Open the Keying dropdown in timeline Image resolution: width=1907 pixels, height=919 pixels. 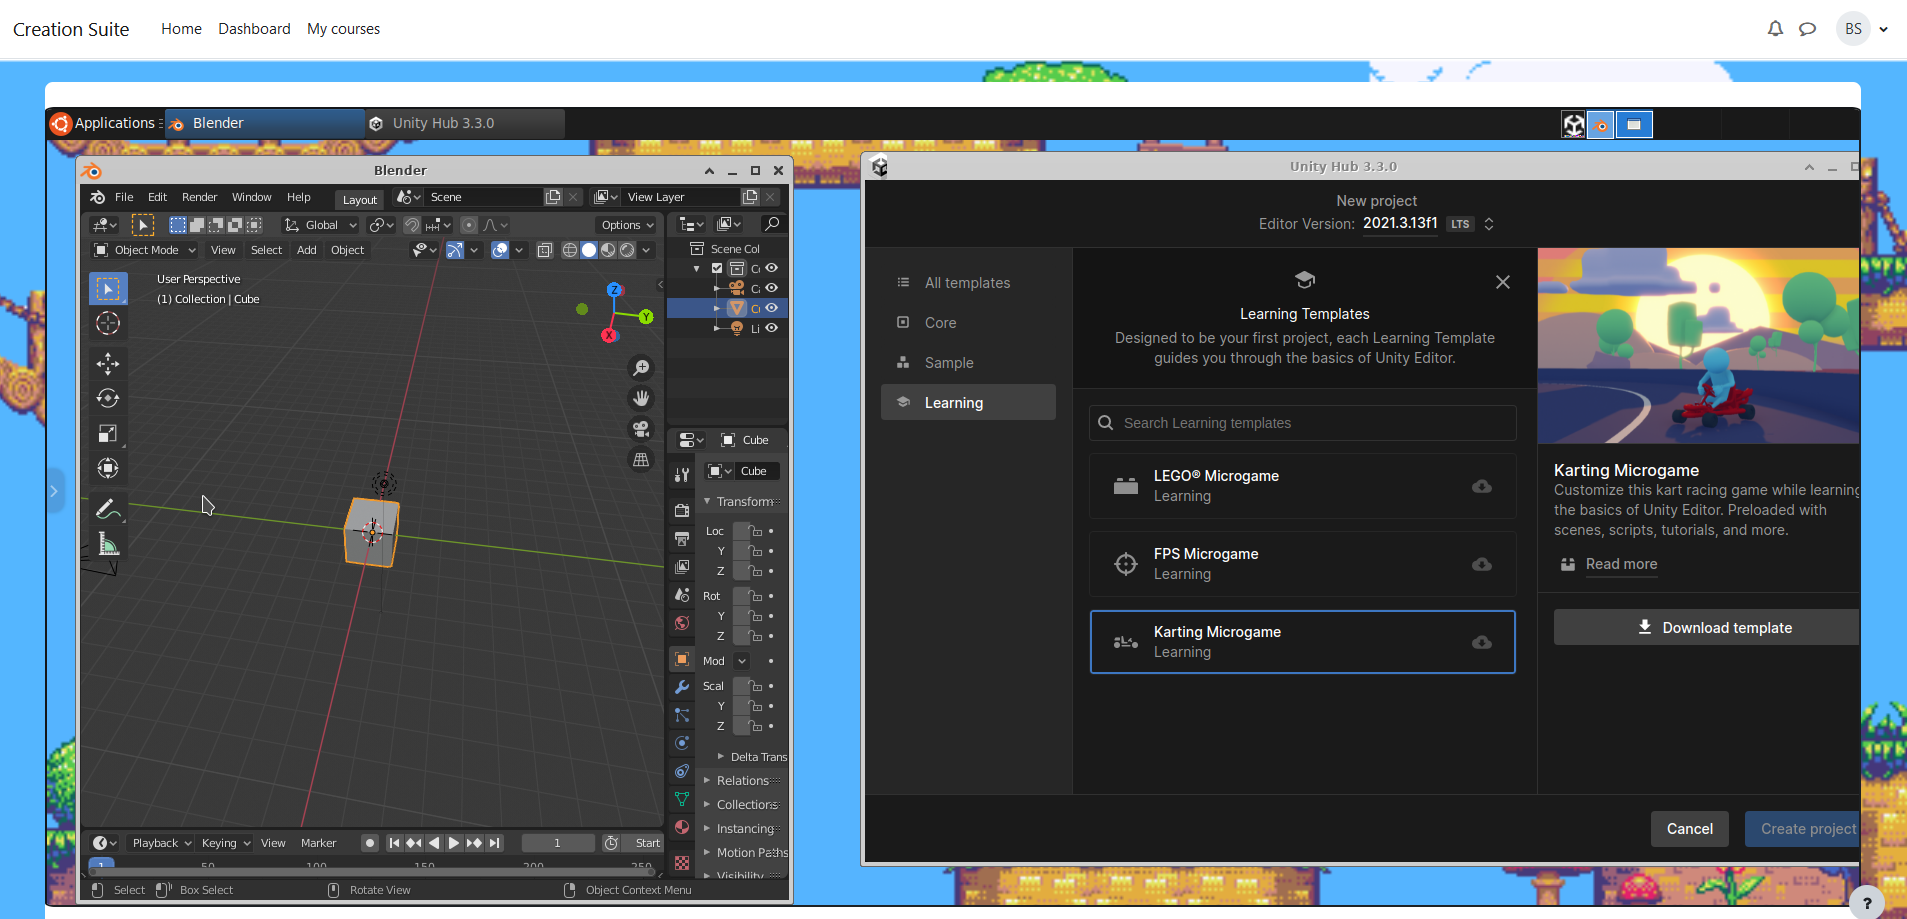coord(225,843)
